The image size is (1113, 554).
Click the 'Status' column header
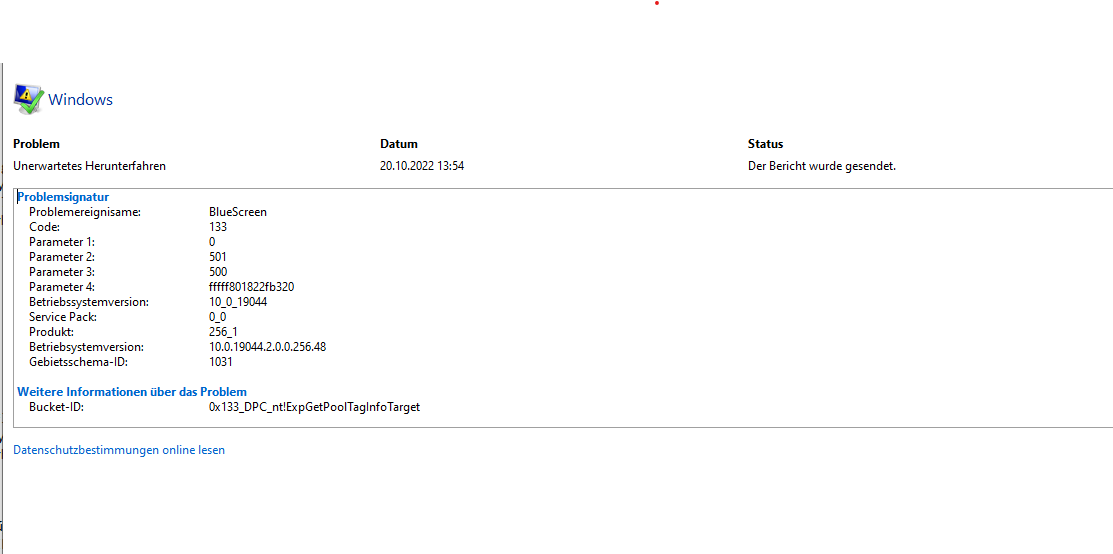(765, 144)
